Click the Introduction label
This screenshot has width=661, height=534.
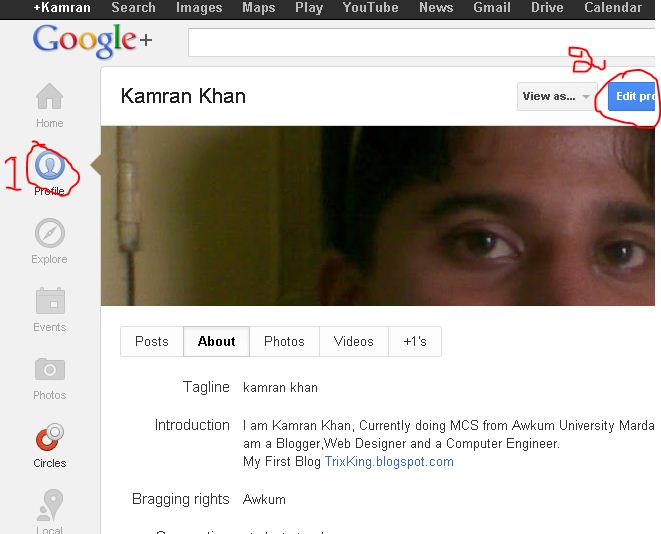pyautogui.click(x=192, y=425)
